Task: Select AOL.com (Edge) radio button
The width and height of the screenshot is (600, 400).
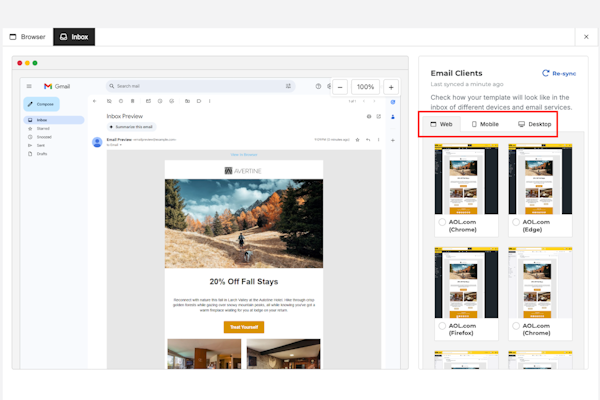Action: click(x=516, y=222)
